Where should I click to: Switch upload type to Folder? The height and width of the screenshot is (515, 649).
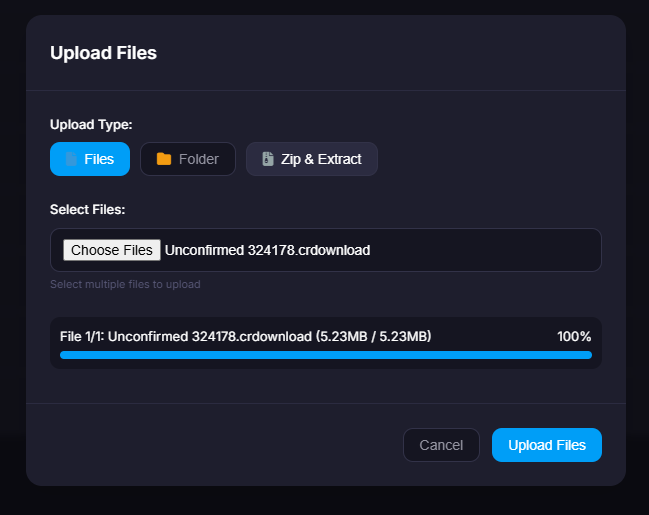pyautogui.click(x=187, y=159)
